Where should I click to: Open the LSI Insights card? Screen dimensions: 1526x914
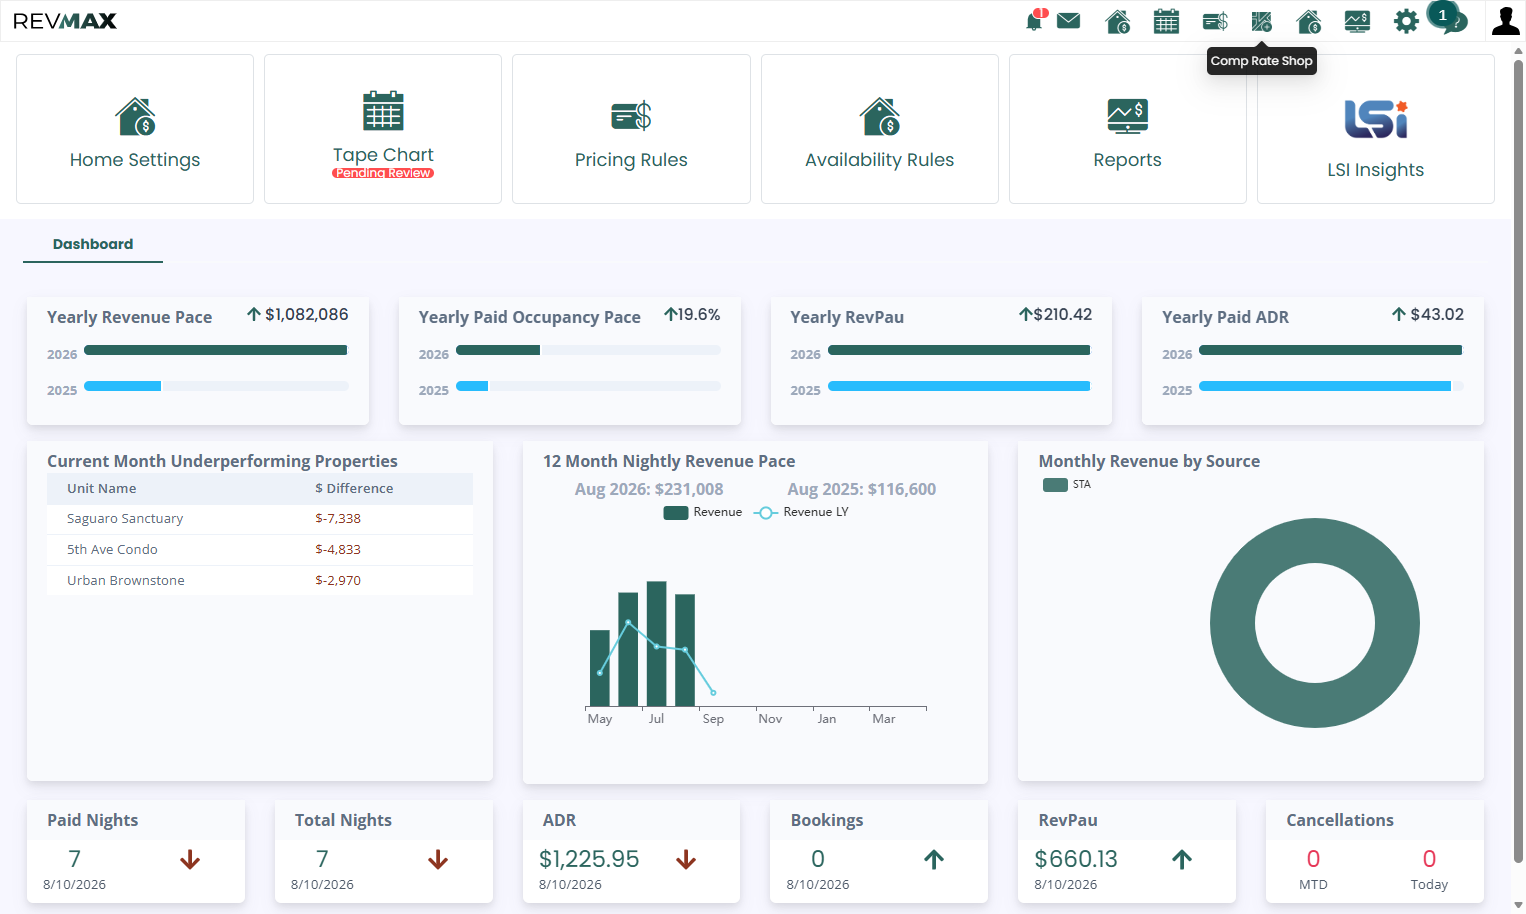pos(1376,129)
